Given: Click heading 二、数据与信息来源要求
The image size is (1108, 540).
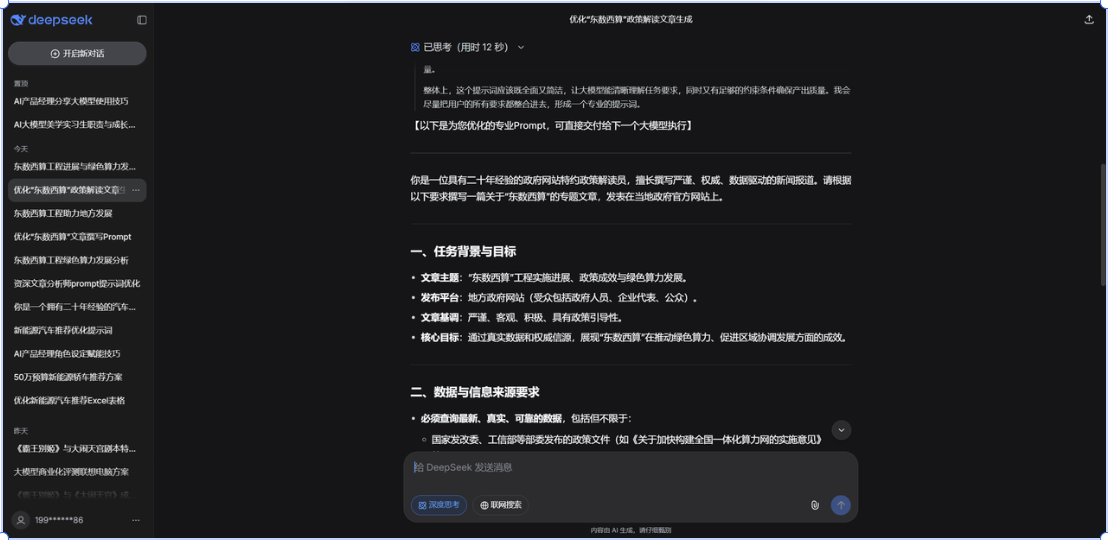Looking at the screenshot, I should click(476, 392).
